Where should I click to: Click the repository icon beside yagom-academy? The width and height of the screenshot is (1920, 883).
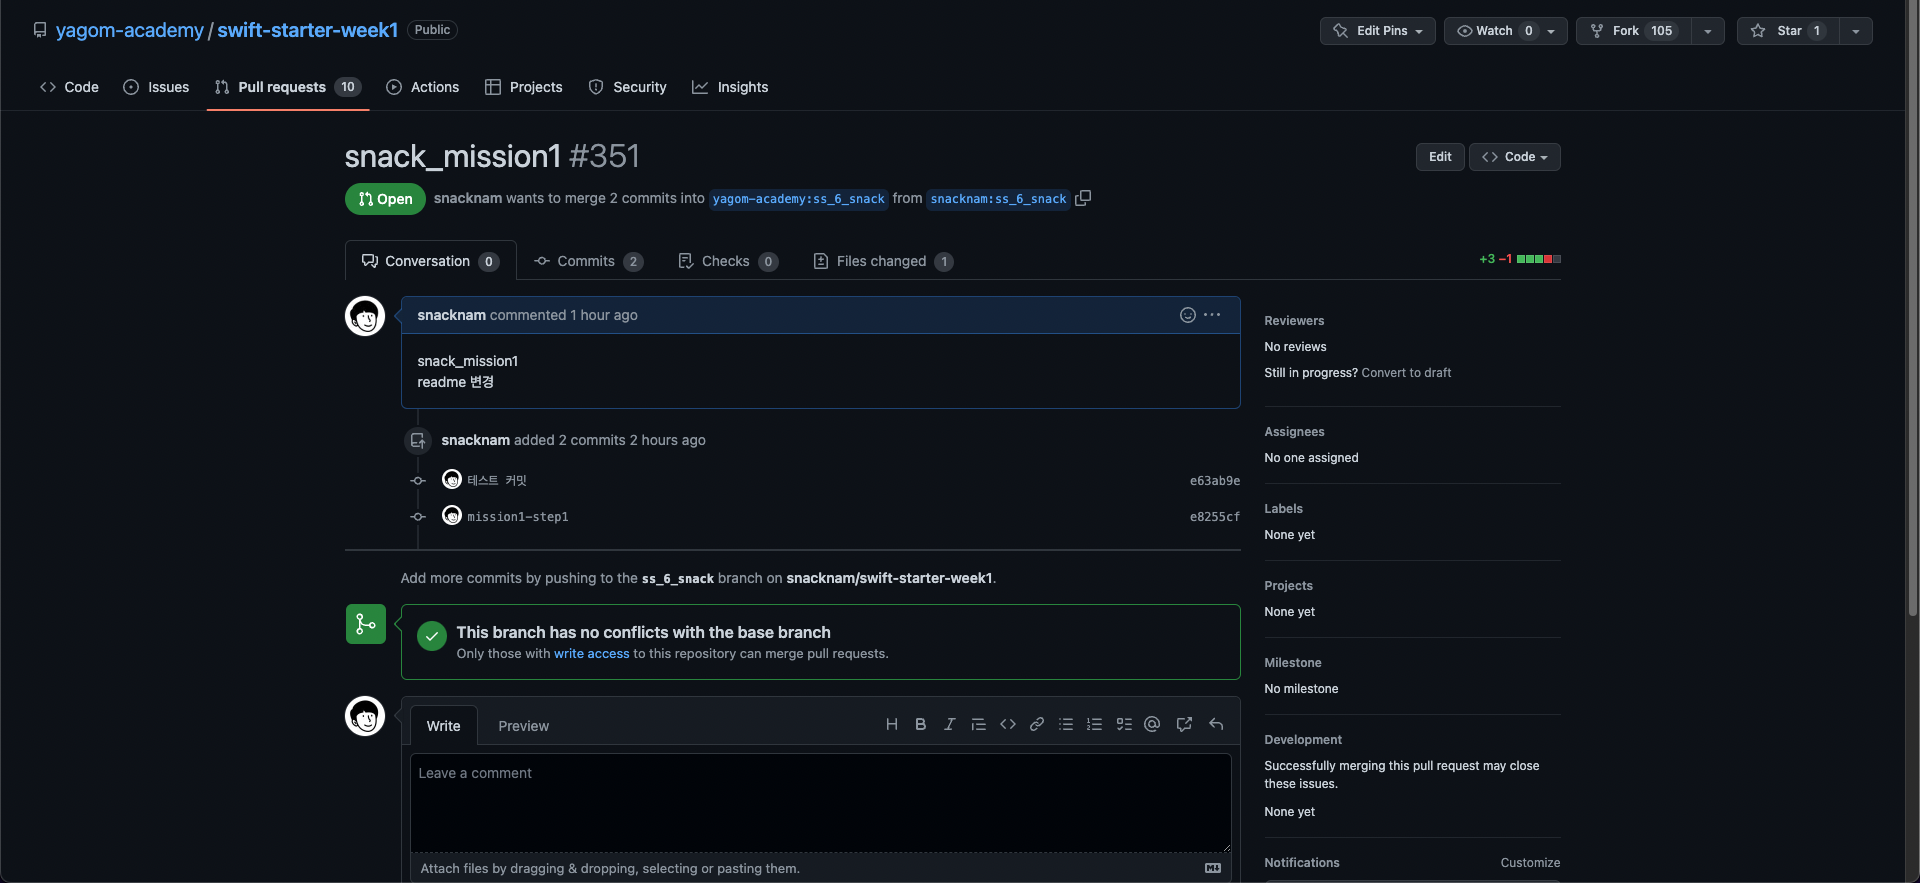pos(40,30)
